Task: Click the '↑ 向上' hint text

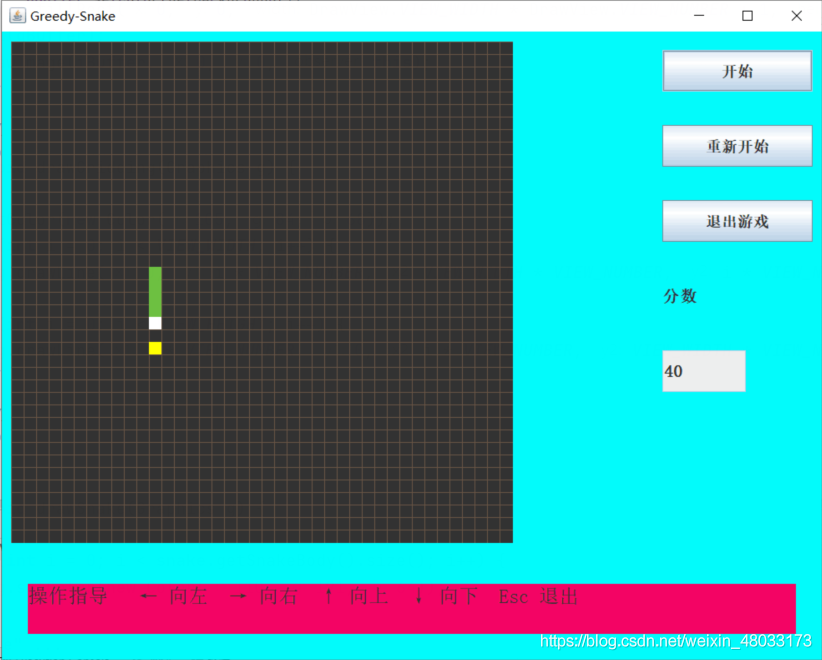Action: [356, 597]
